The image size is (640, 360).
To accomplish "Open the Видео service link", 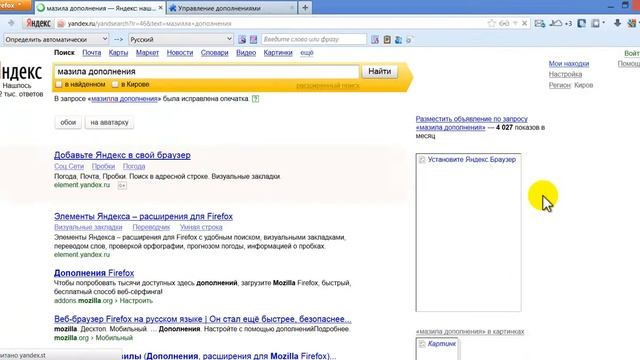I will point(246,53).
